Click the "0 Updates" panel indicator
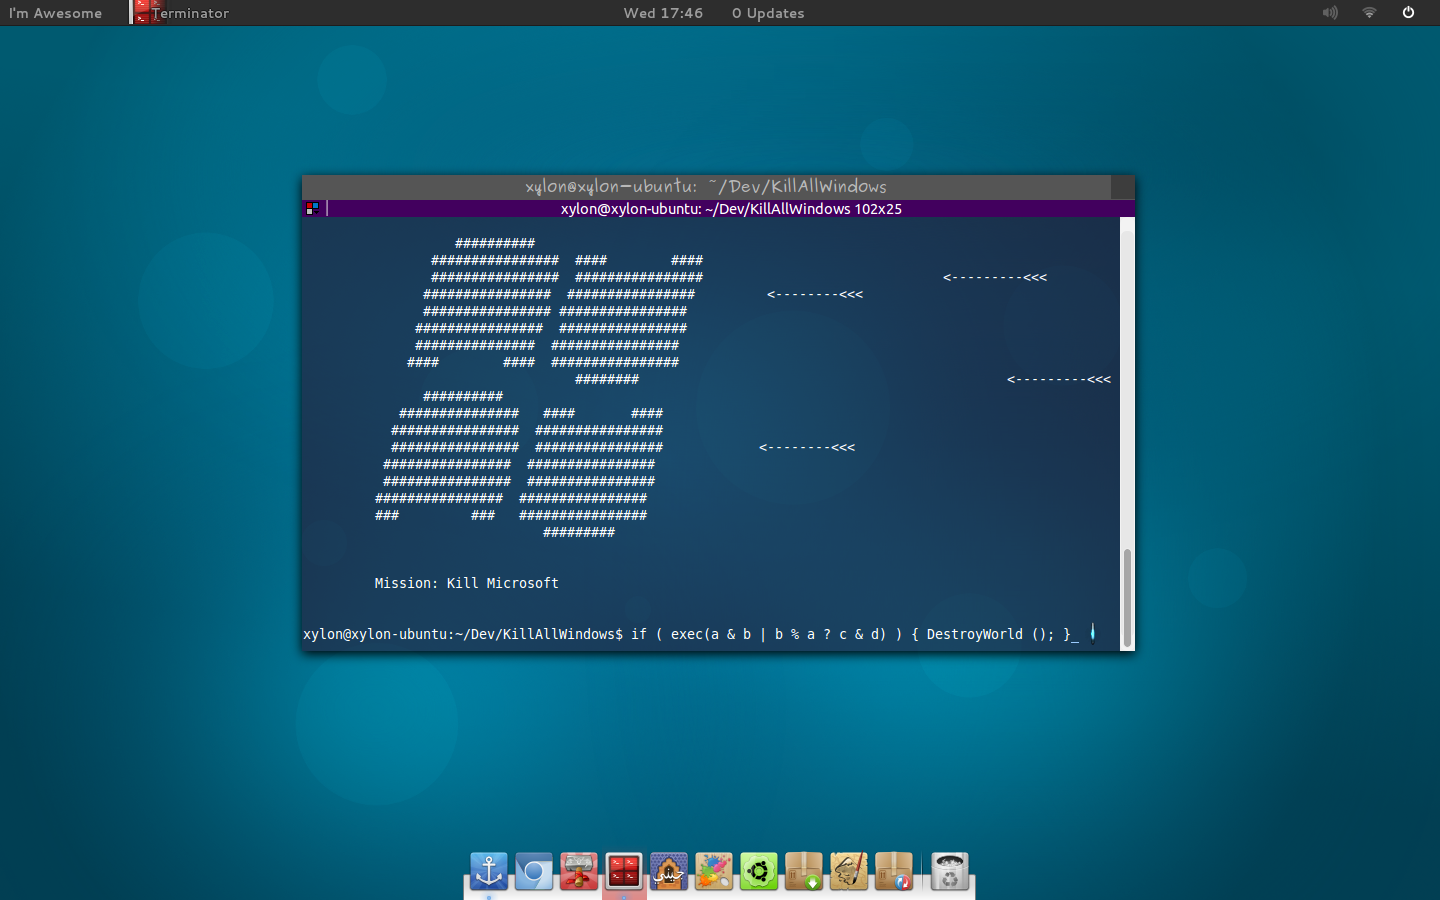Image resolution: width=1440 pixels, height=900 pixels. pos(768,13)
